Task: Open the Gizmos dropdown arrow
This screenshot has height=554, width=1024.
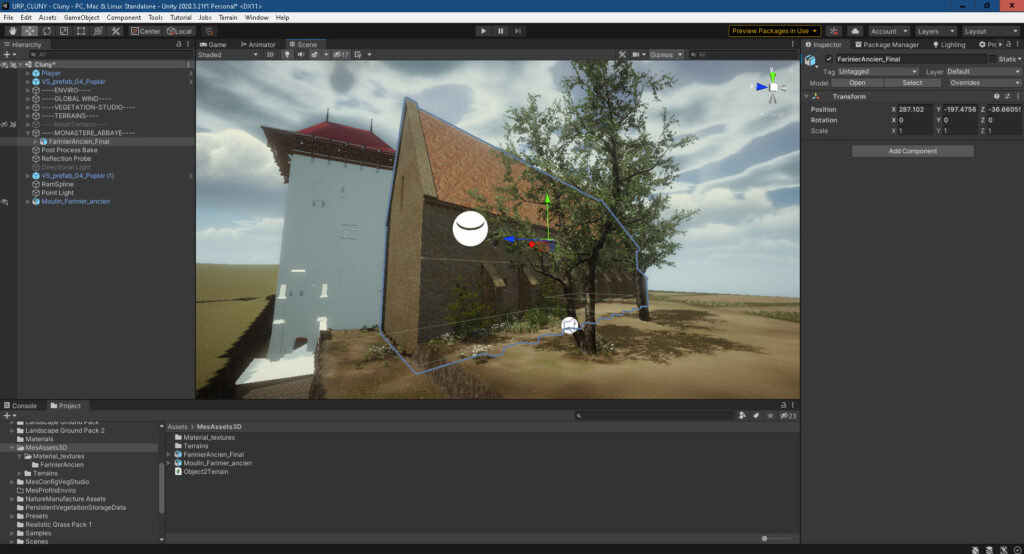Action: click(680, 55)
